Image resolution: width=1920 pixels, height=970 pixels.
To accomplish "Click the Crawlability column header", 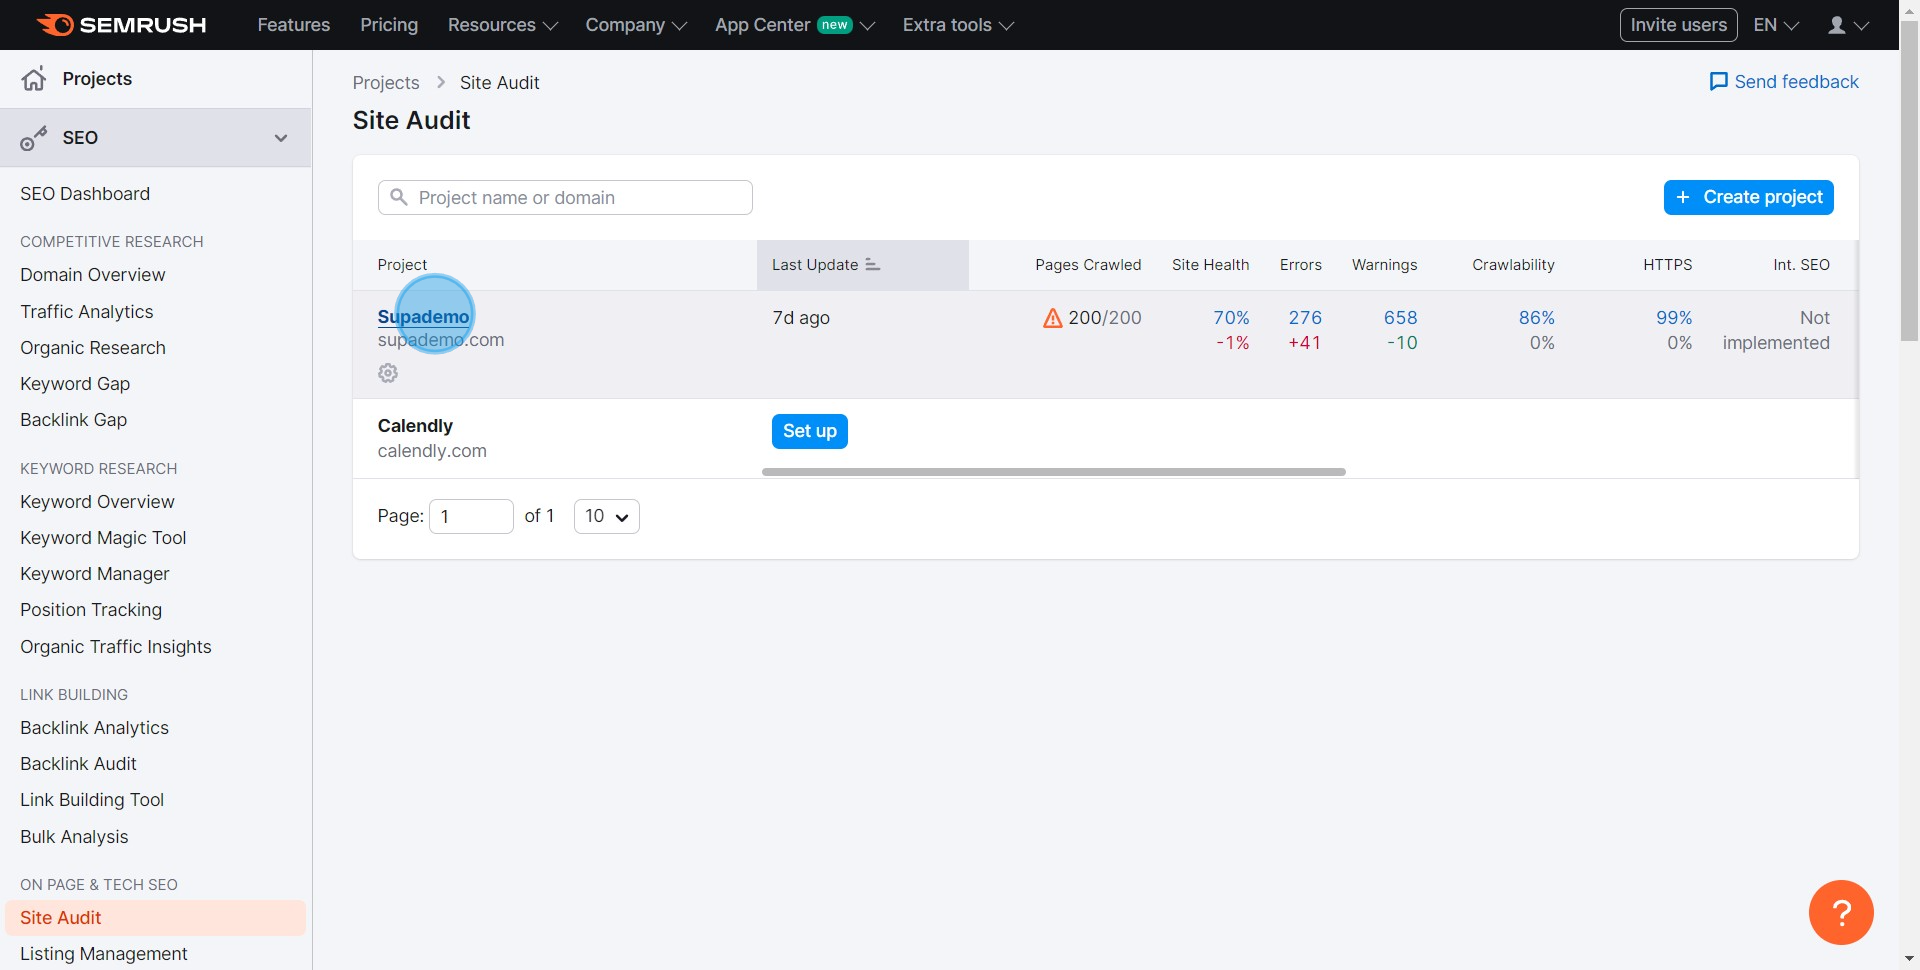I will [1513, 265].
